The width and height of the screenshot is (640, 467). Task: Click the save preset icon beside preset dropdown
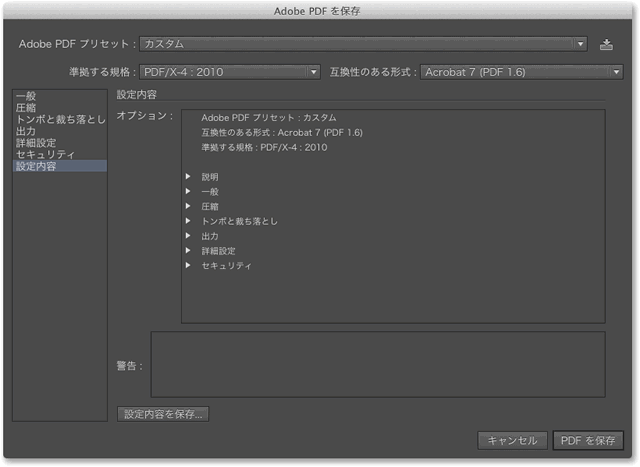click(606, 44)
